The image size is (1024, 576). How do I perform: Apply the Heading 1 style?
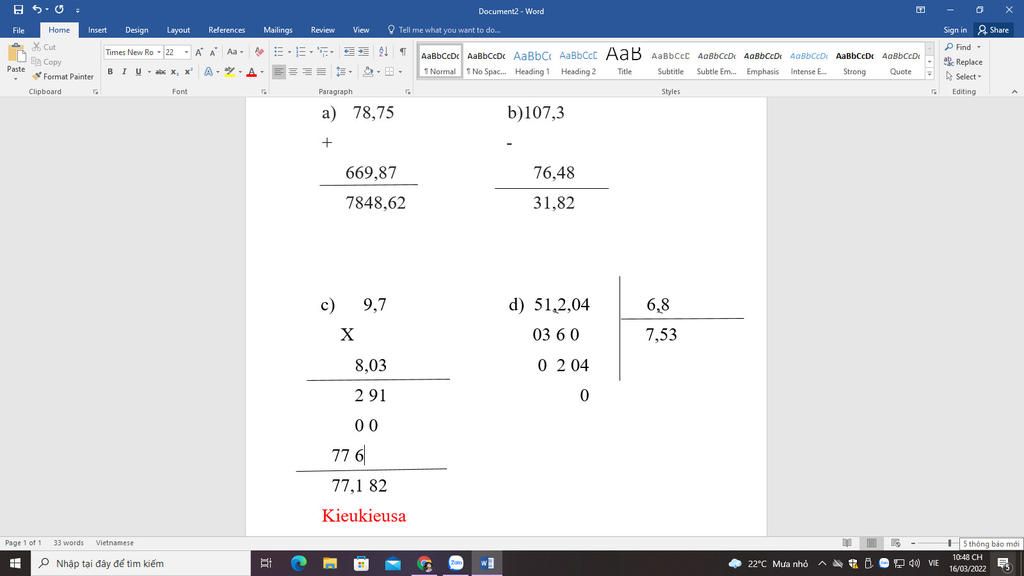click(532, 61)
